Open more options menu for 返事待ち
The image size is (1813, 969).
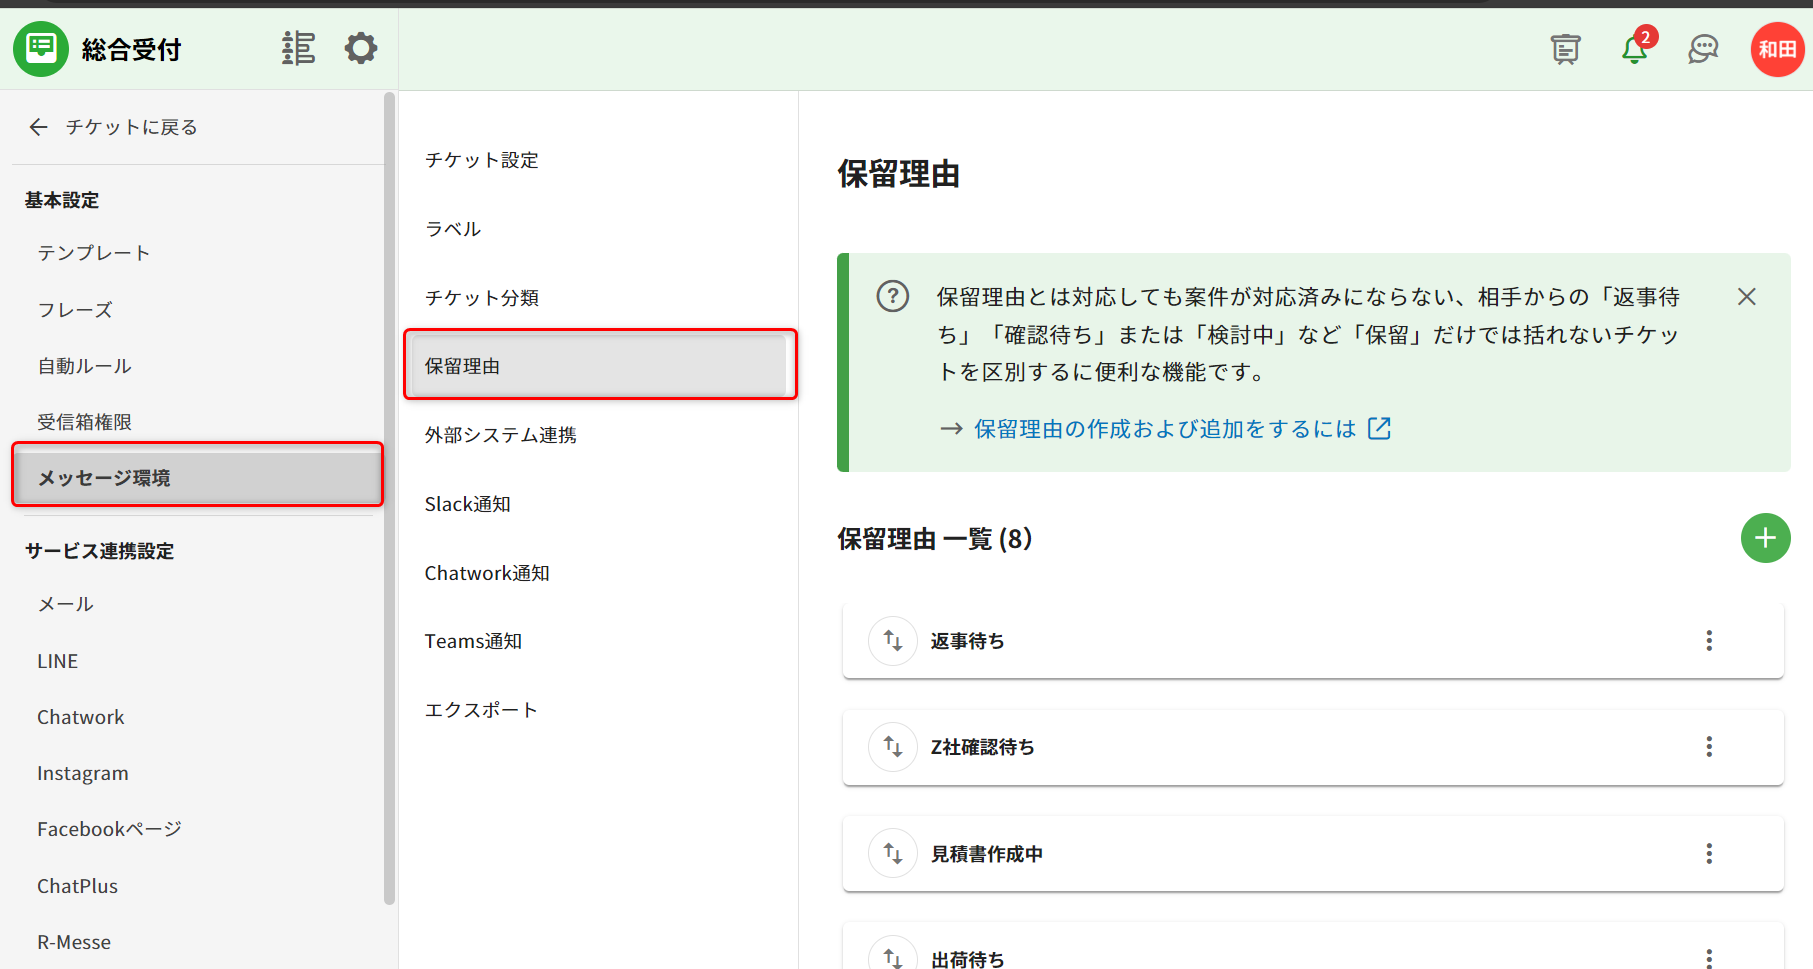(x=1709, y=641)
